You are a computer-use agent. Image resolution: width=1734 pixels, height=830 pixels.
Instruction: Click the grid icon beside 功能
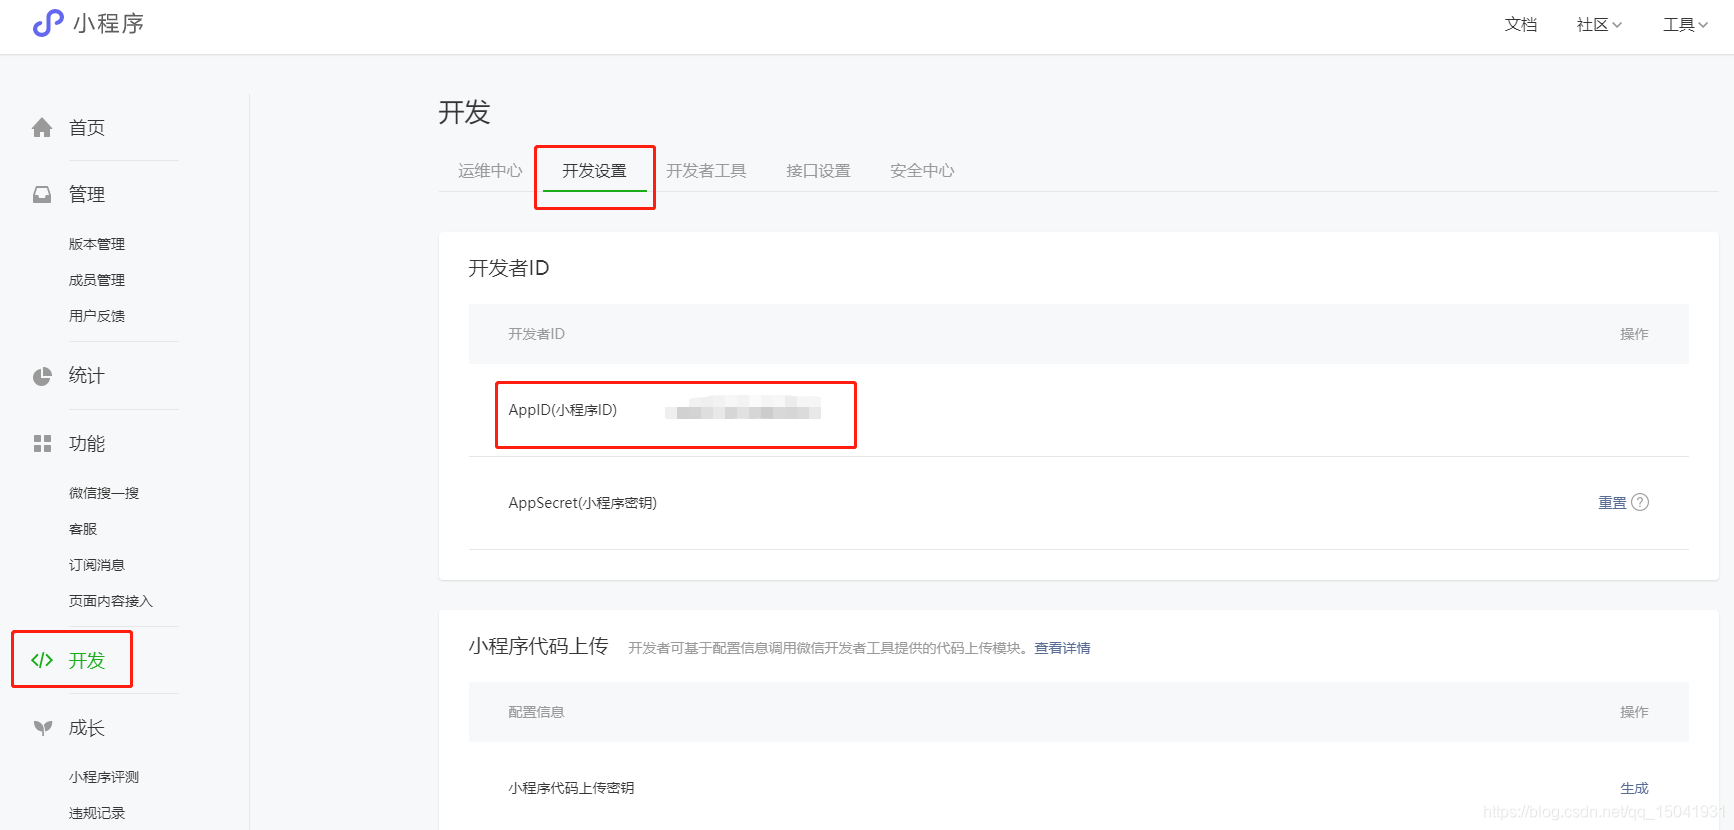(x=42, y=443)
